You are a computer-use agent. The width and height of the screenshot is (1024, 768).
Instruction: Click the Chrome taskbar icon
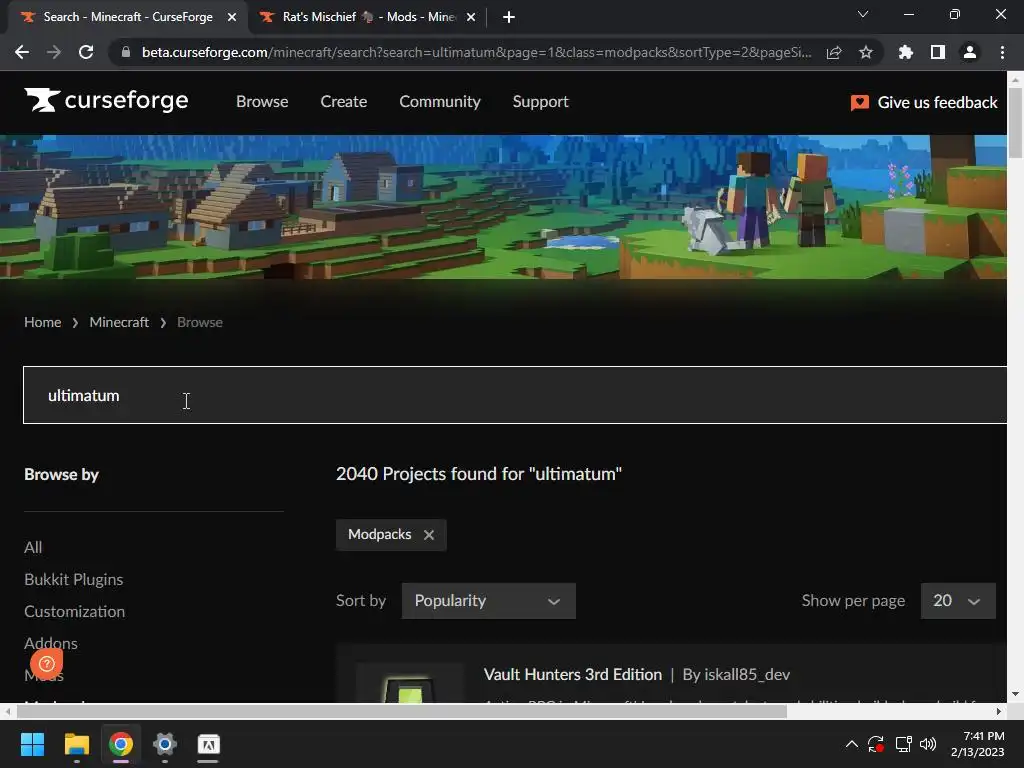click(121, 744)
